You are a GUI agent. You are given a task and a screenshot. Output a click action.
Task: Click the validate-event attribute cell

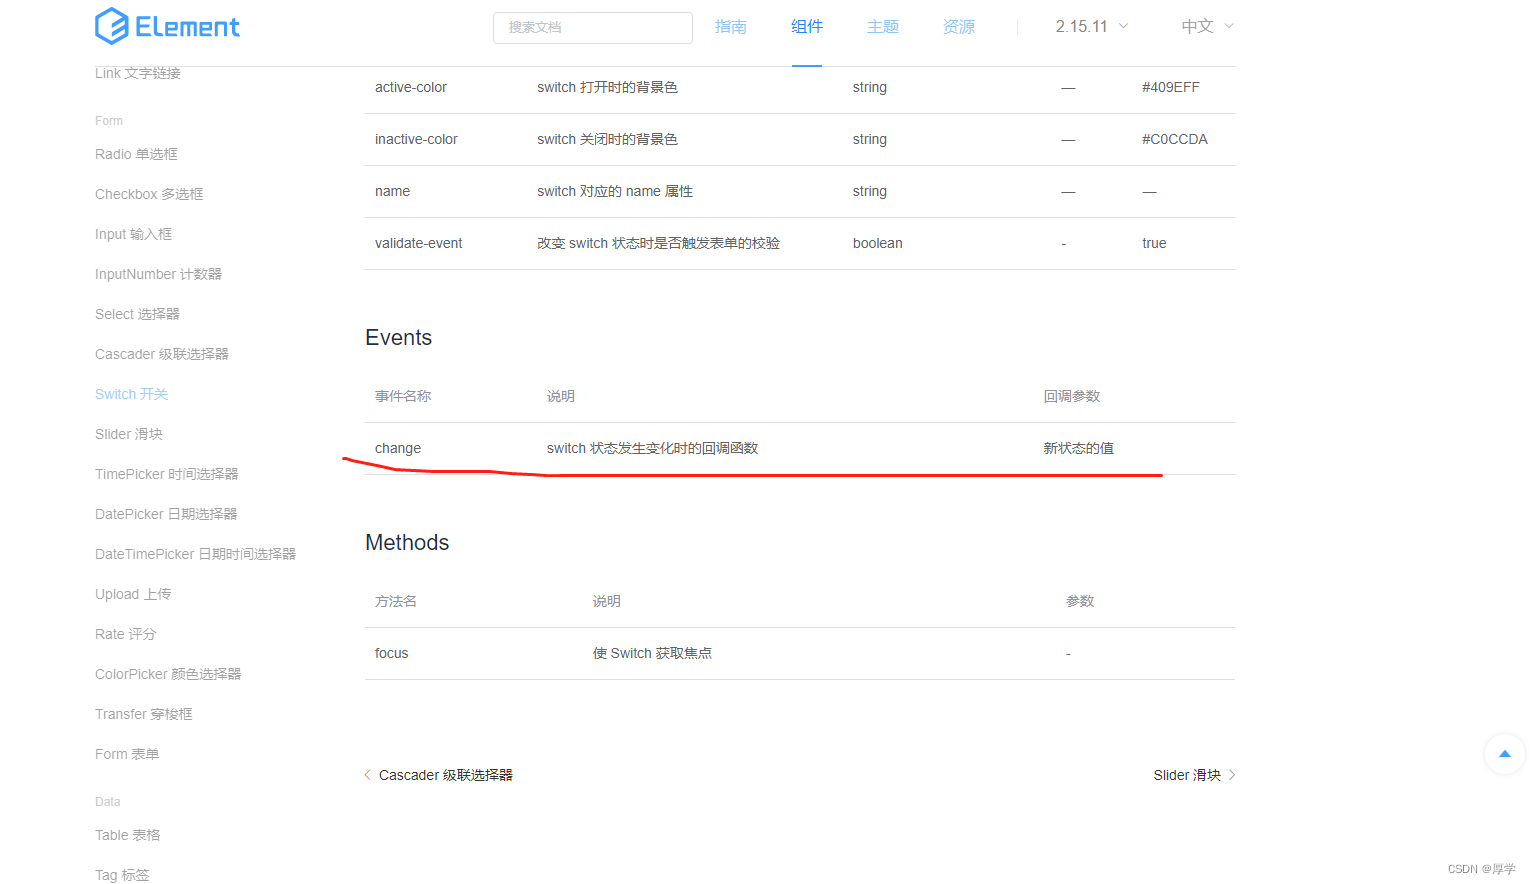point(419,243)
